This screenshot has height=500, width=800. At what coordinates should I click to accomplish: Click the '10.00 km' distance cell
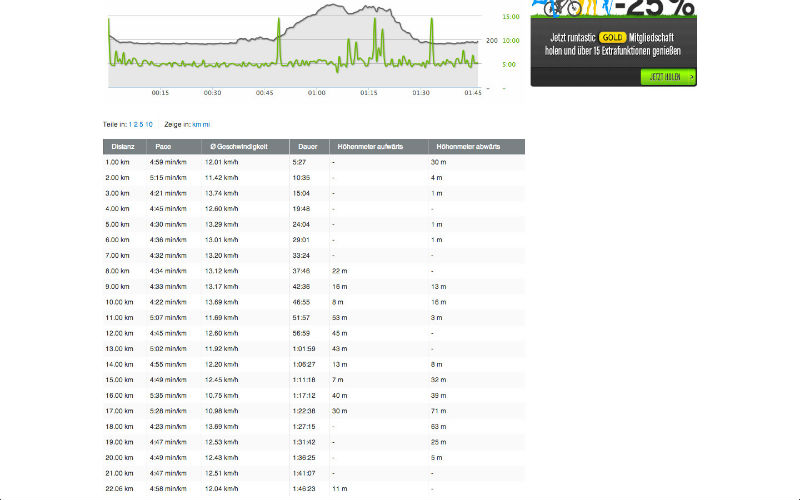(x=119, y=302)
